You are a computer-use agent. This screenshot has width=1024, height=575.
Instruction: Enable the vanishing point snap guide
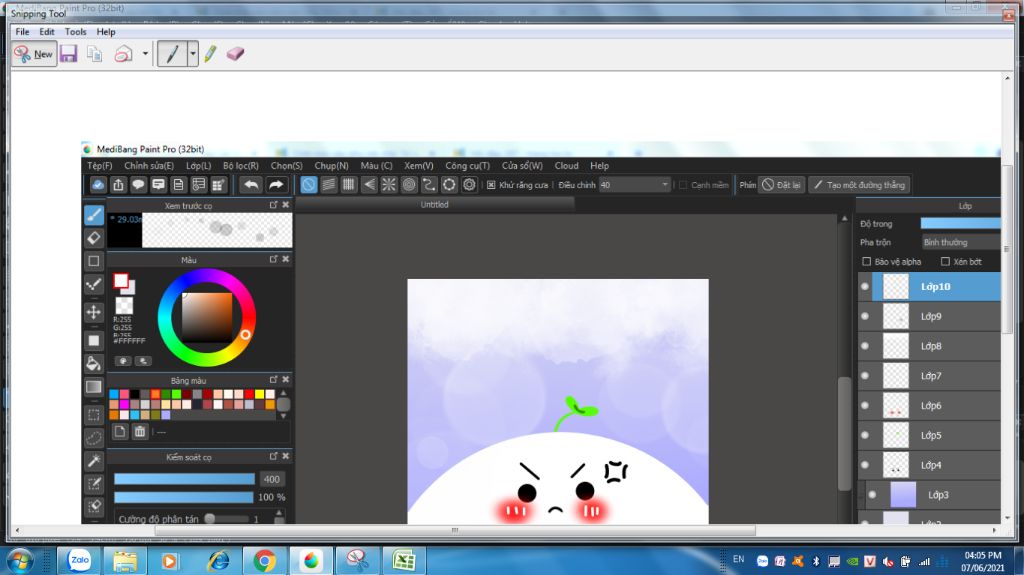click(x=369, y=185)
